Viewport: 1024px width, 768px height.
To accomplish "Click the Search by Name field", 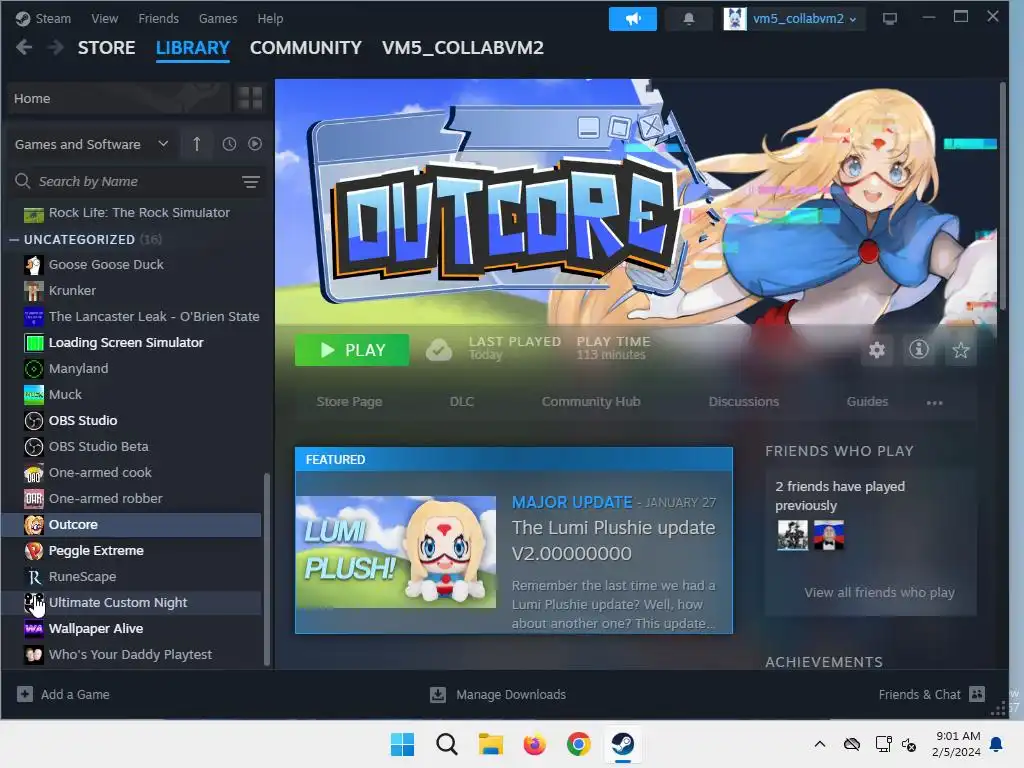I will [137, 182].
